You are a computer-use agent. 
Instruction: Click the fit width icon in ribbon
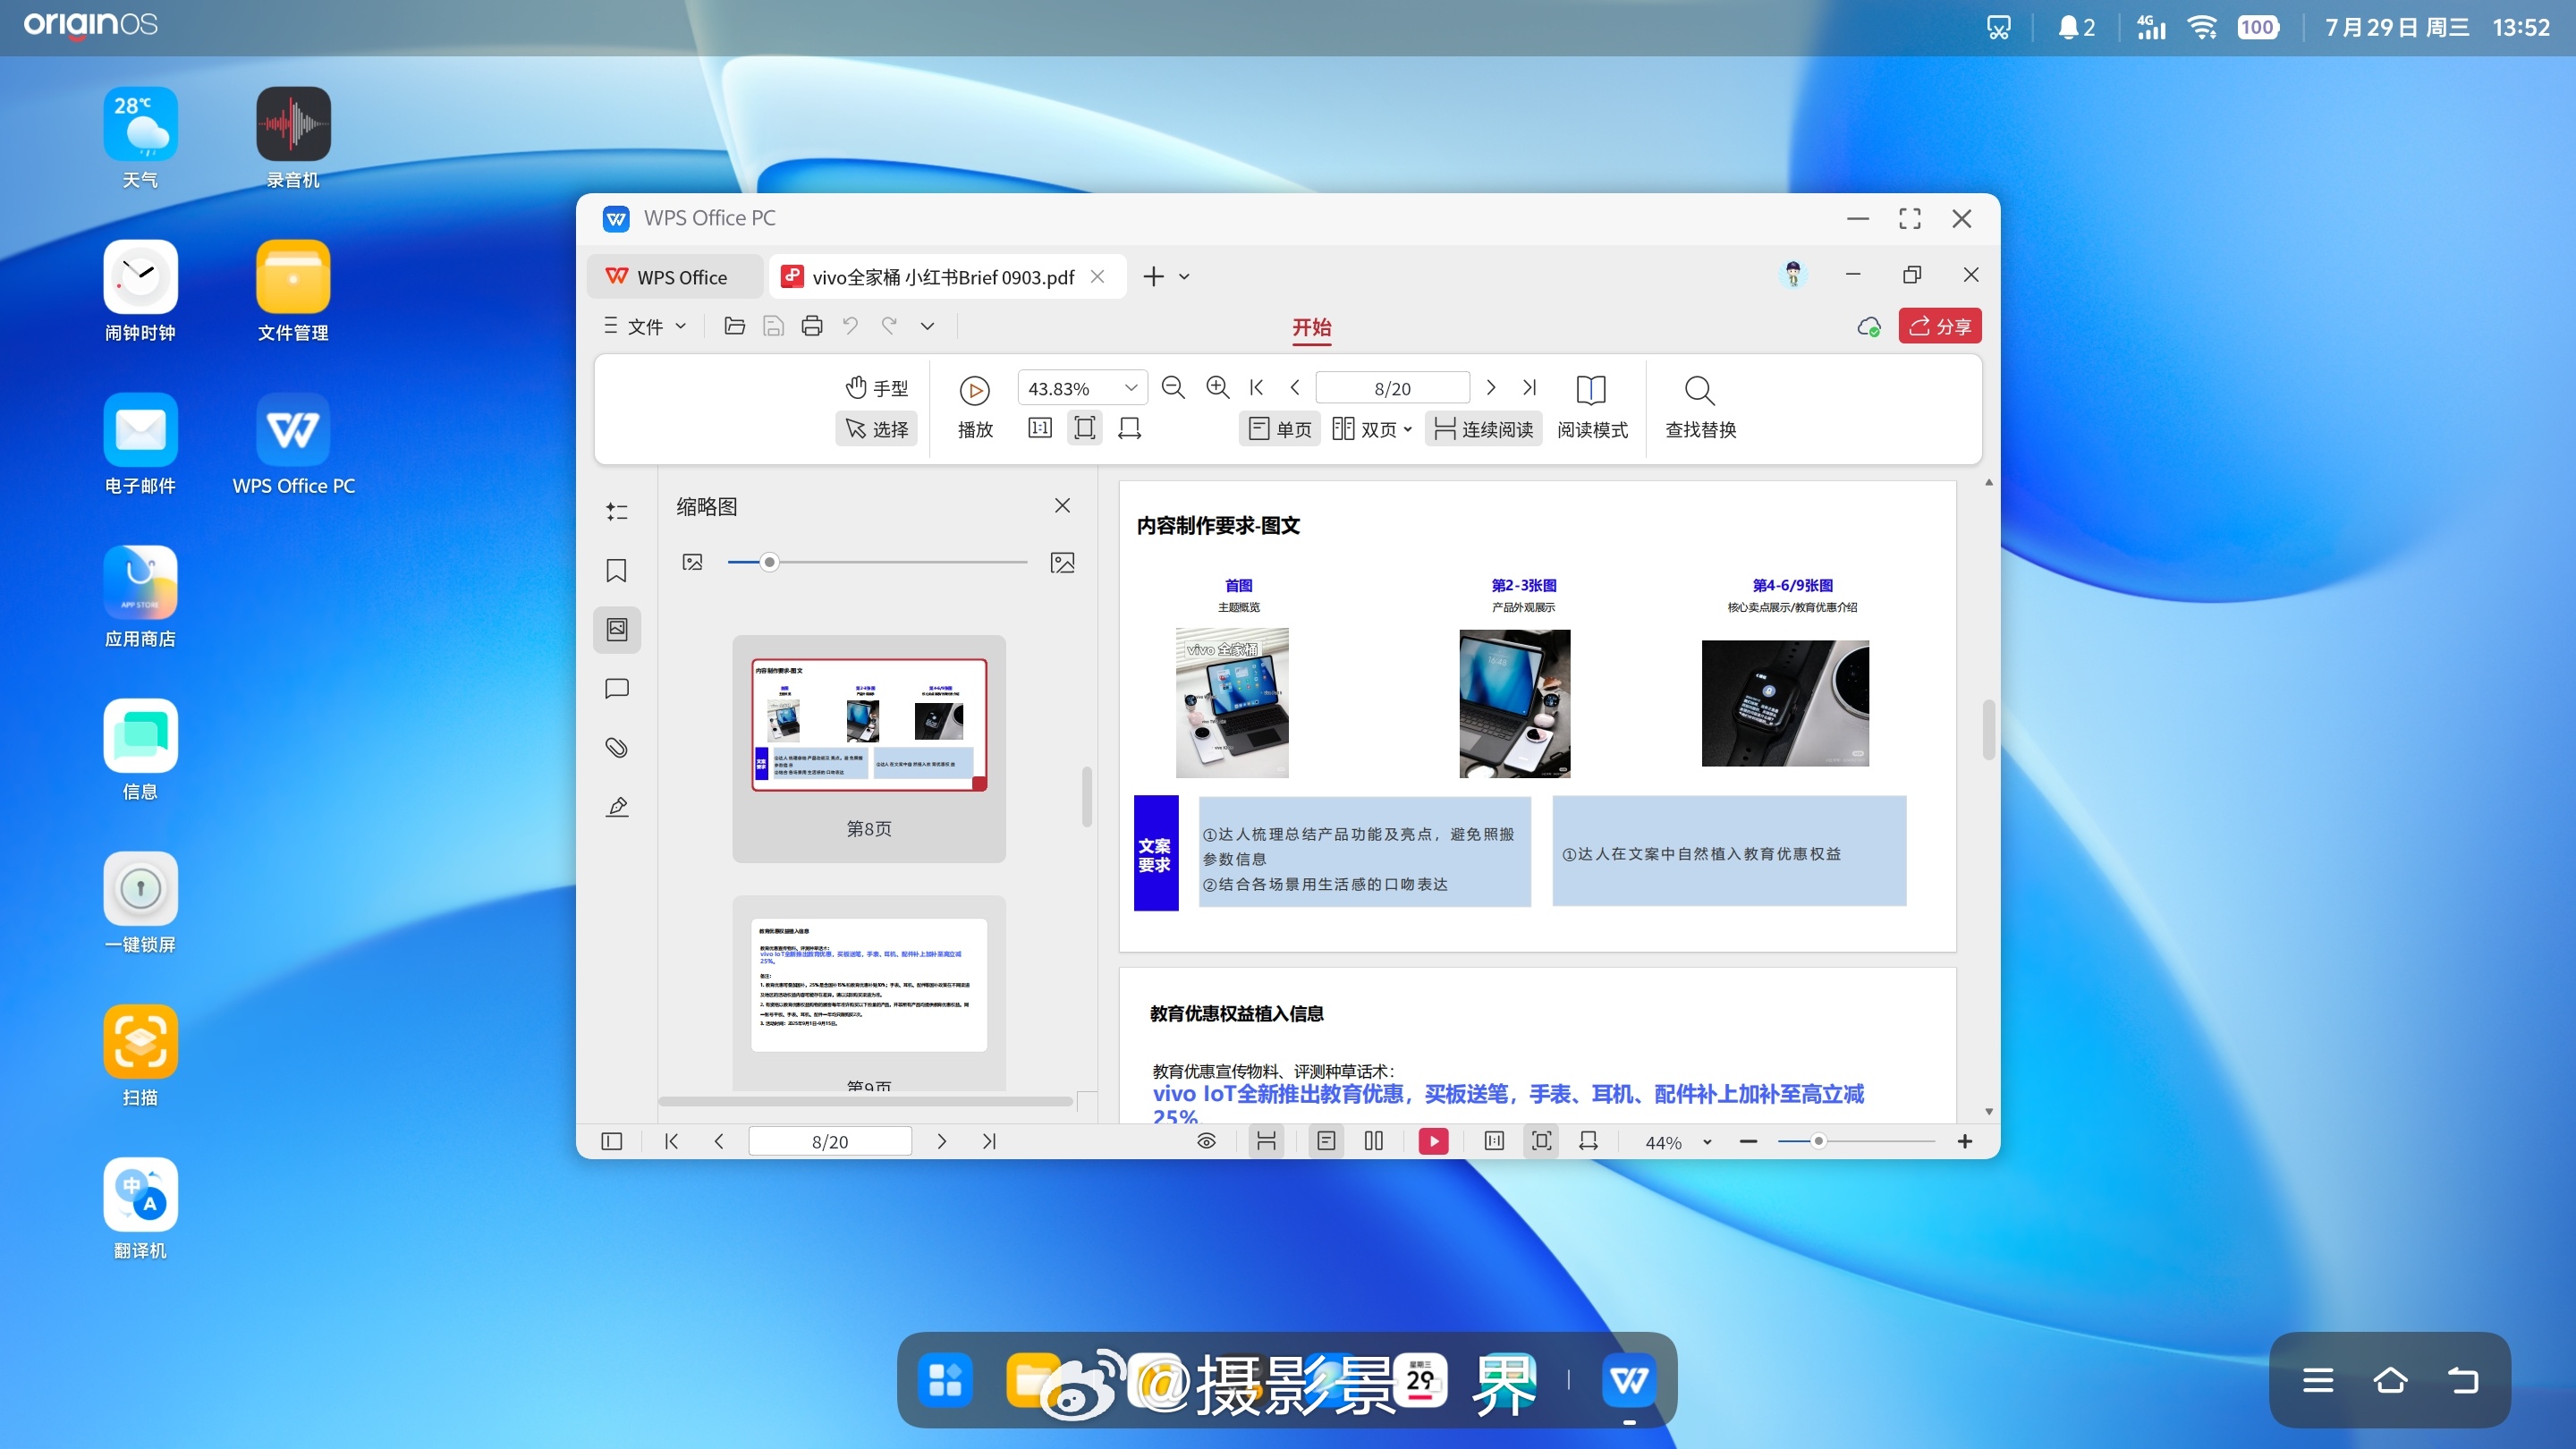(1130, 429)
